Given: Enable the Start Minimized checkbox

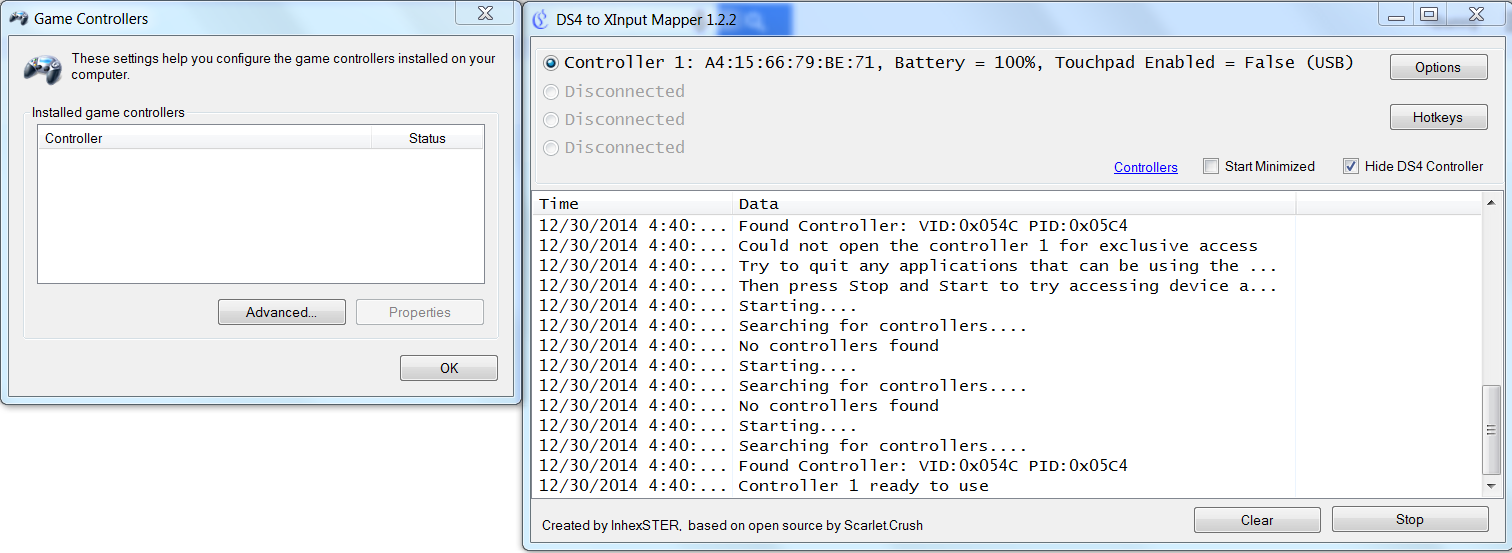Looking at the screenshot, I should (x=1211, y=166).
